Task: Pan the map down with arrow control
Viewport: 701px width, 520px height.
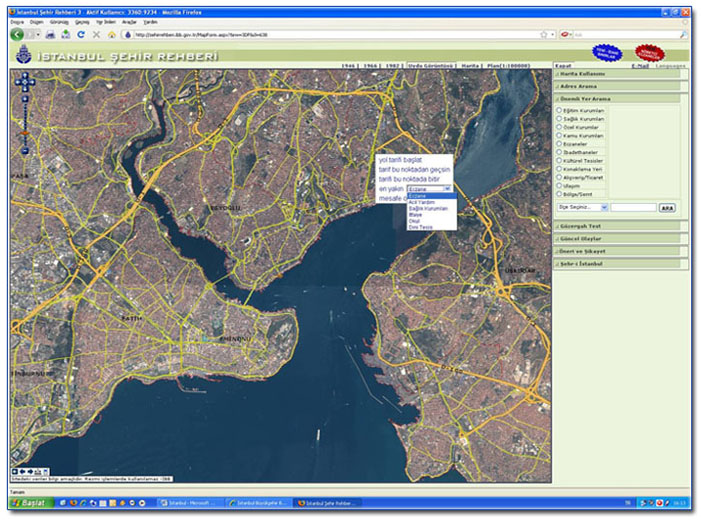Action: pos(25,89)
